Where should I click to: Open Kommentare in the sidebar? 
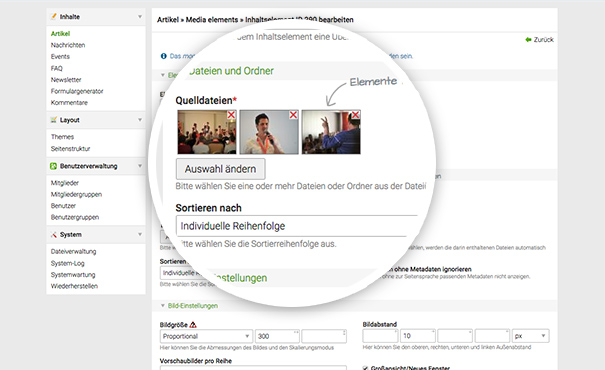click(69, 103)
